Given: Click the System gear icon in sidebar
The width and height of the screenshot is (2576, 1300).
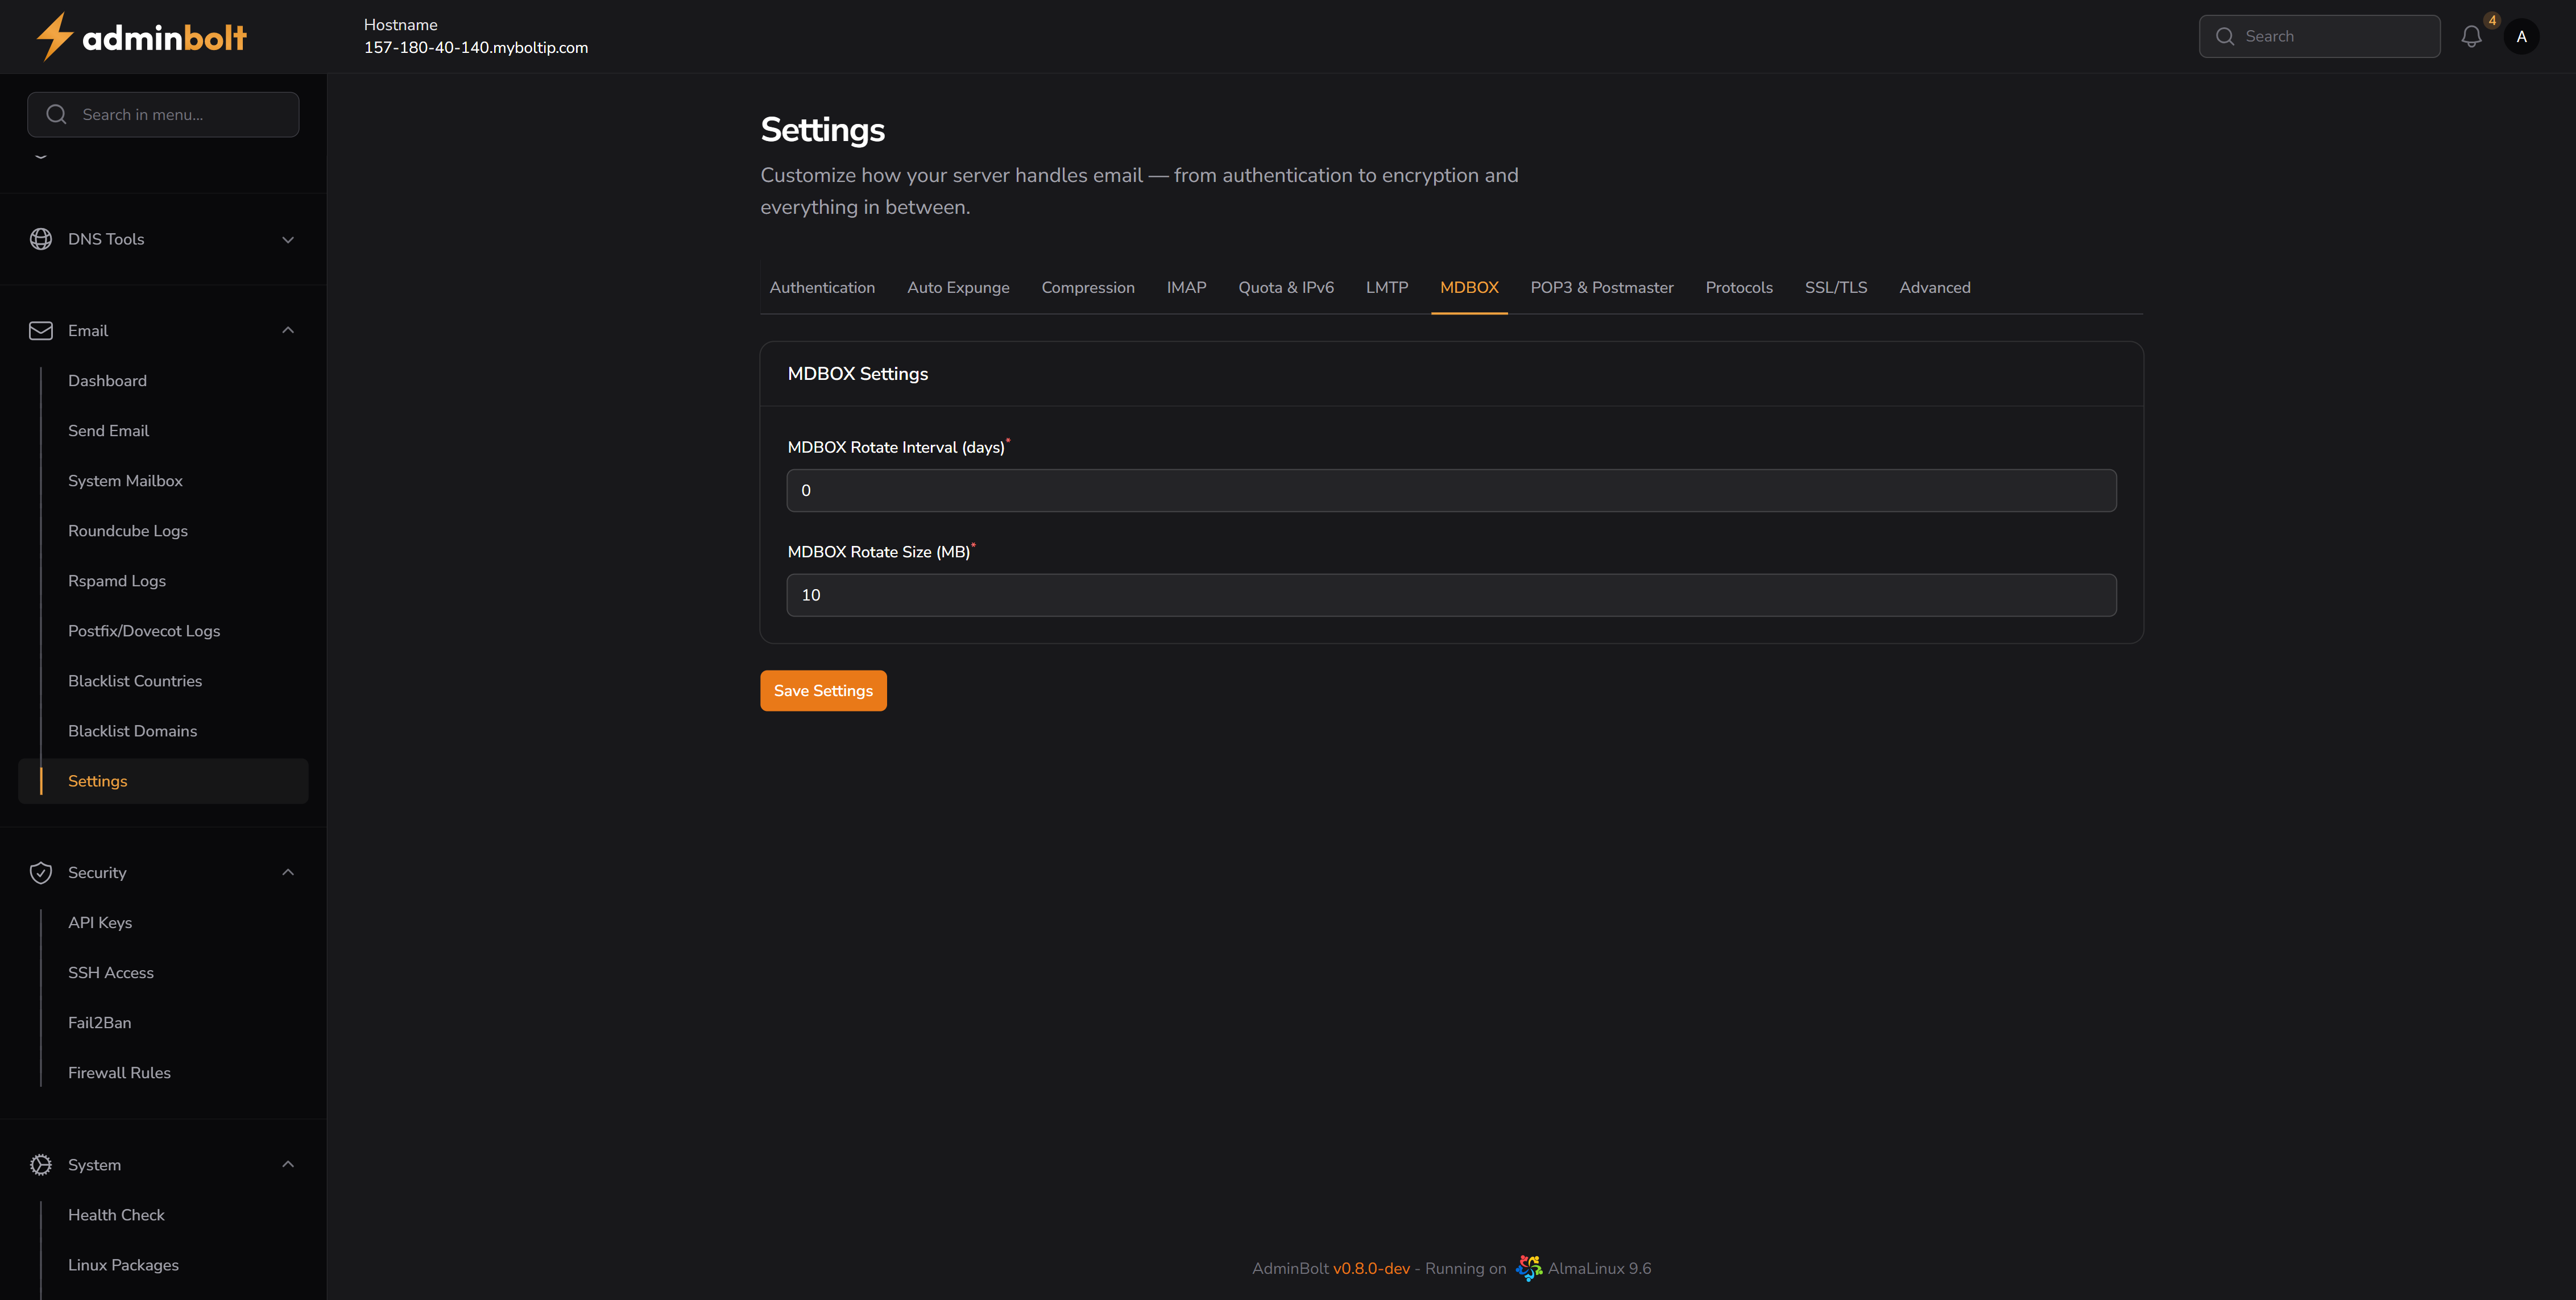Looking at the screenshot, I should [41, 1165].
